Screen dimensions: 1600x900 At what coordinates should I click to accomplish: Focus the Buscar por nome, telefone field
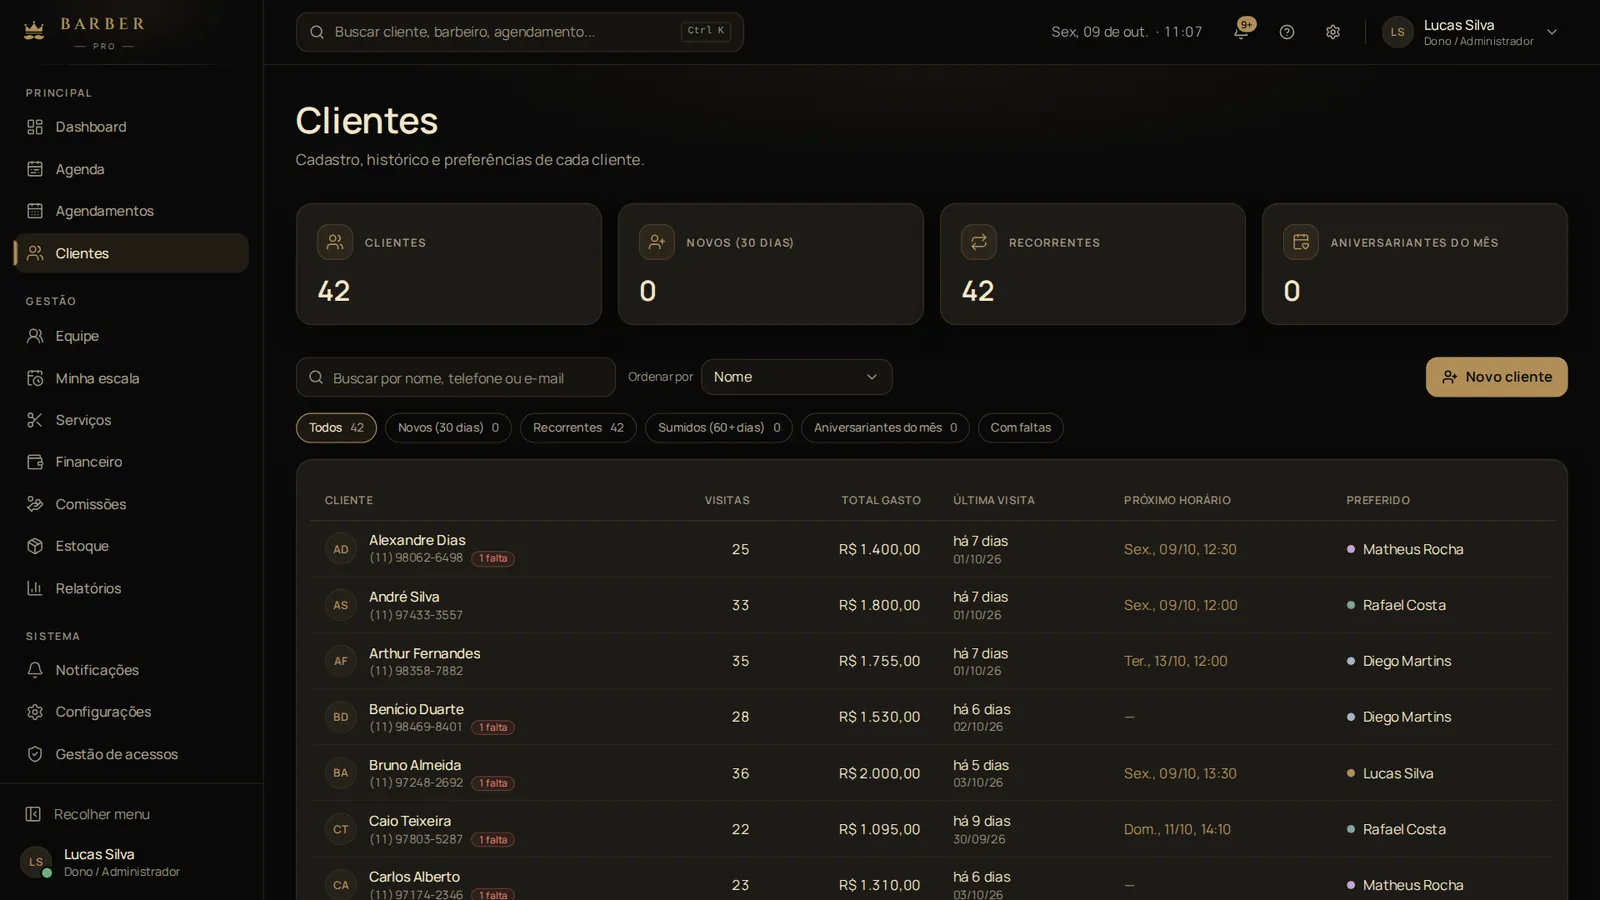pyautogui.click(x=455, y=377)
